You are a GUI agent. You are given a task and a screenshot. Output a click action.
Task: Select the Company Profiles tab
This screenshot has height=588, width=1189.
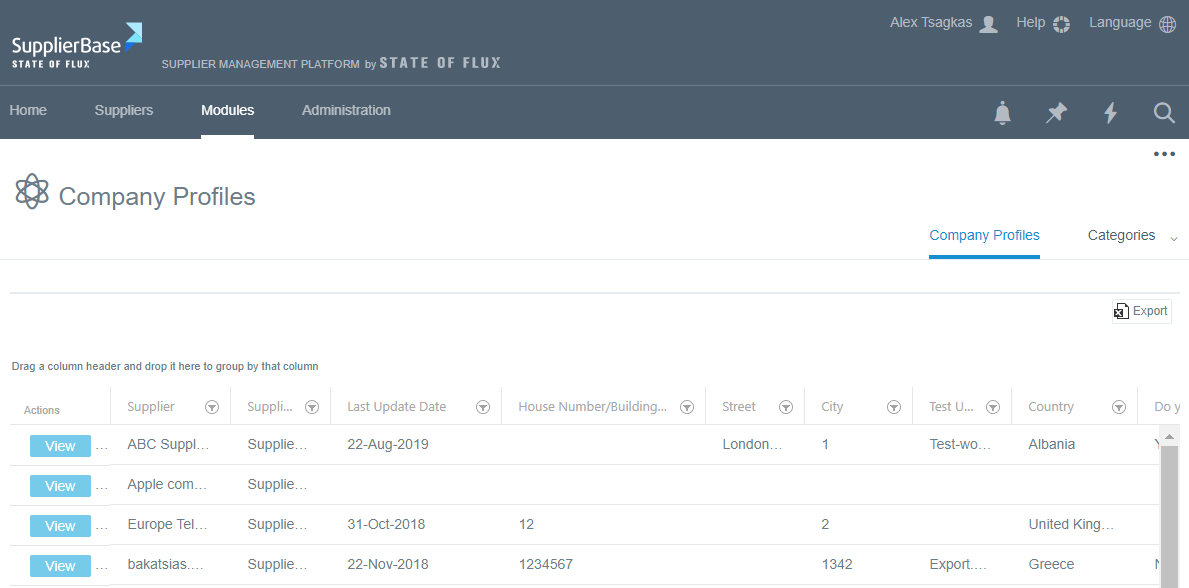(984, 235)
